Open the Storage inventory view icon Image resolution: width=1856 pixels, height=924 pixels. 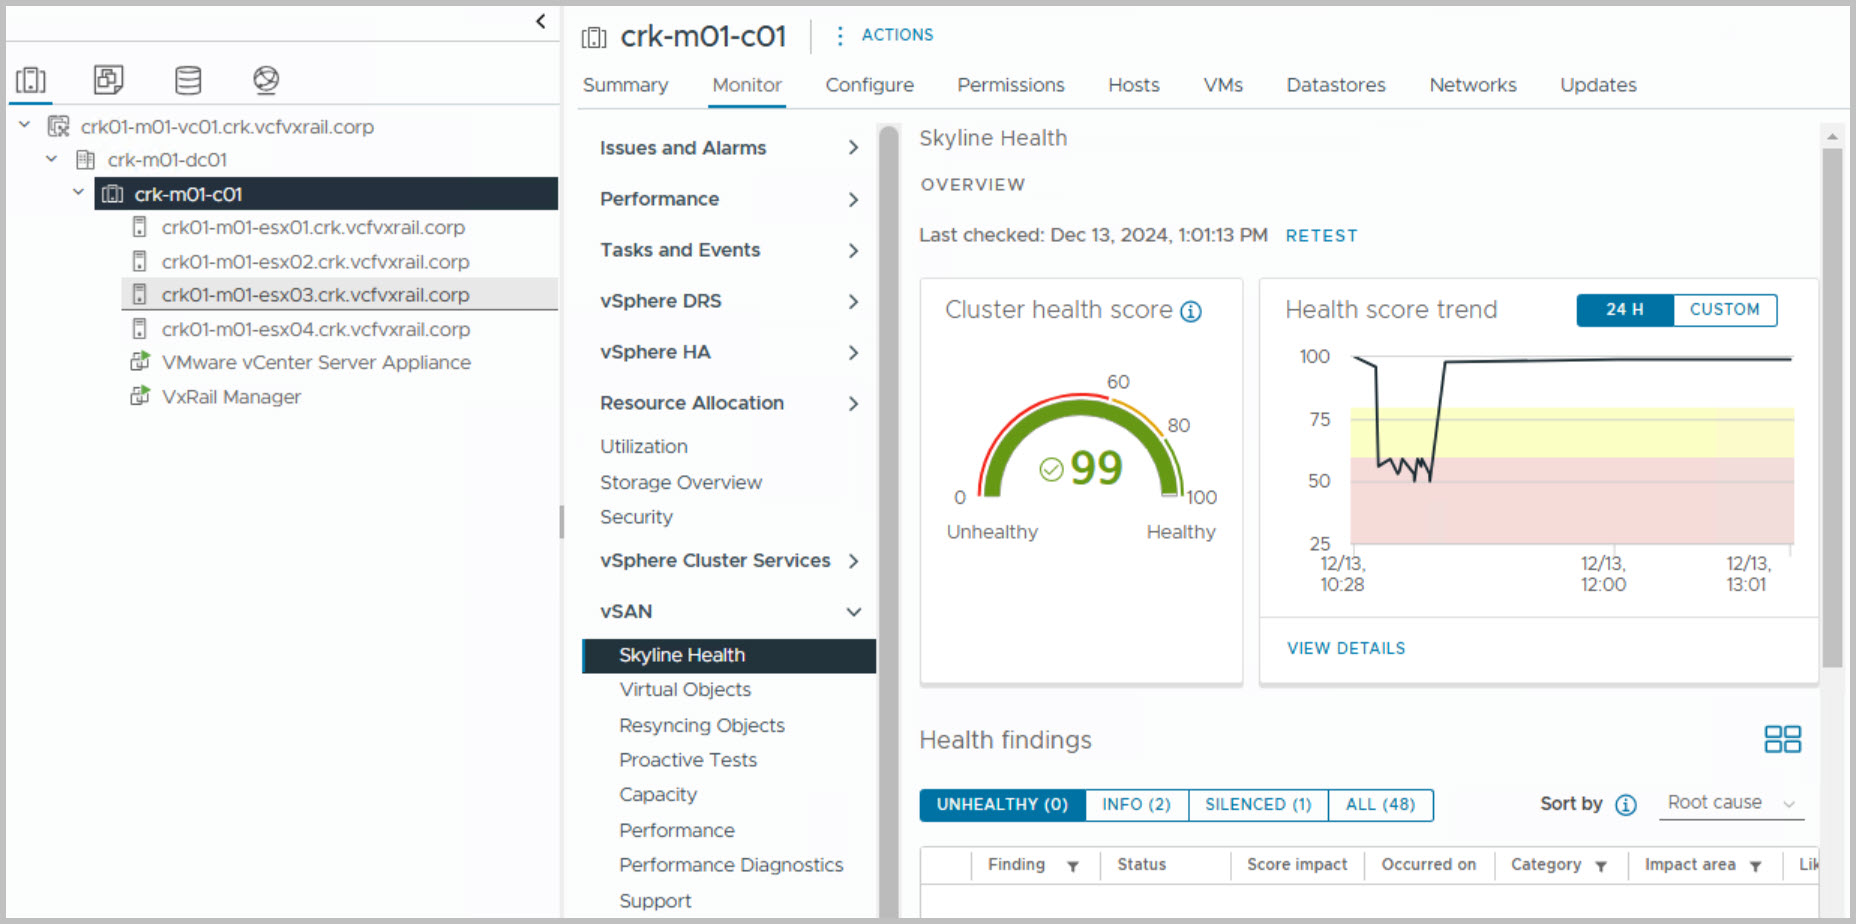click(188, 80)
